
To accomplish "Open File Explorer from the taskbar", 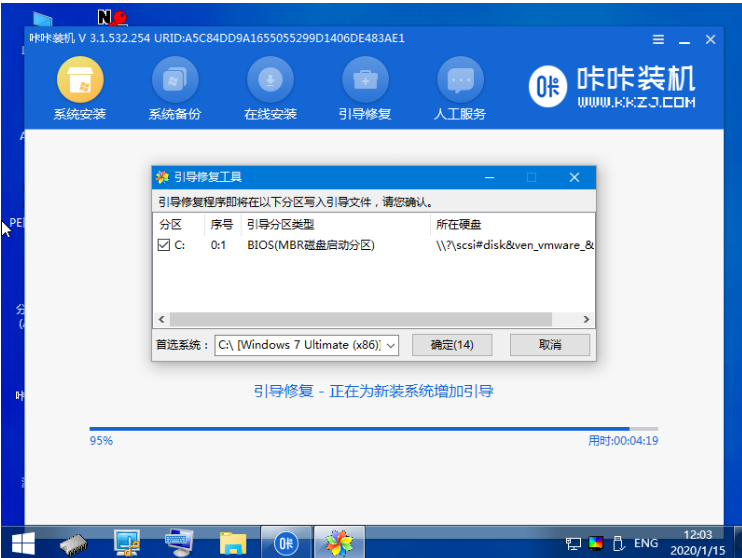I will click(233, 543).
